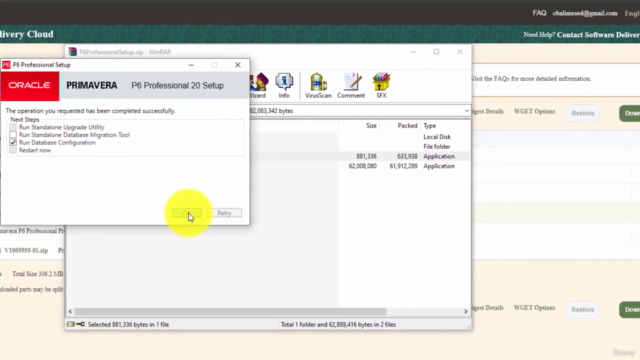This screenshot has height=360, width=640.
Task: Launch the Wizard toolbar icon
Action: pos(258,85)
